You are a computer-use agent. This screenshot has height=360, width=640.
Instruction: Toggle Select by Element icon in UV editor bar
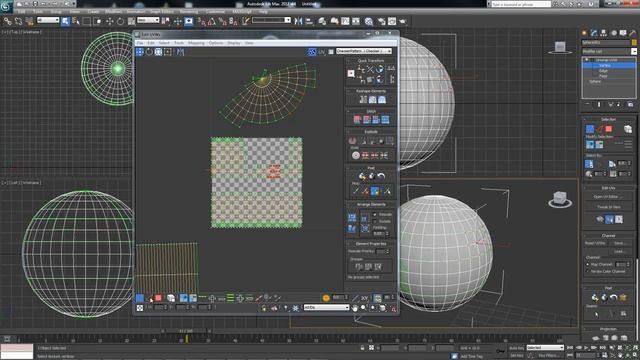tap(171, 298)
